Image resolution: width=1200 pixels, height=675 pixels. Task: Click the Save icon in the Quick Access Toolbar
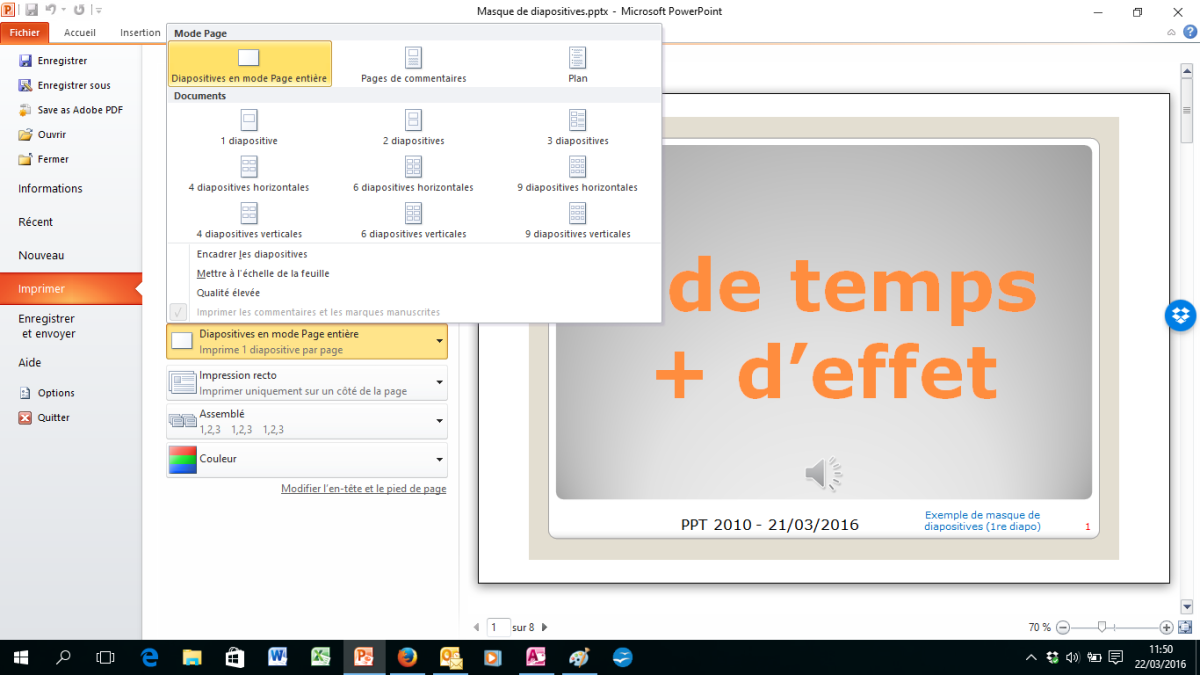[30, 11]
